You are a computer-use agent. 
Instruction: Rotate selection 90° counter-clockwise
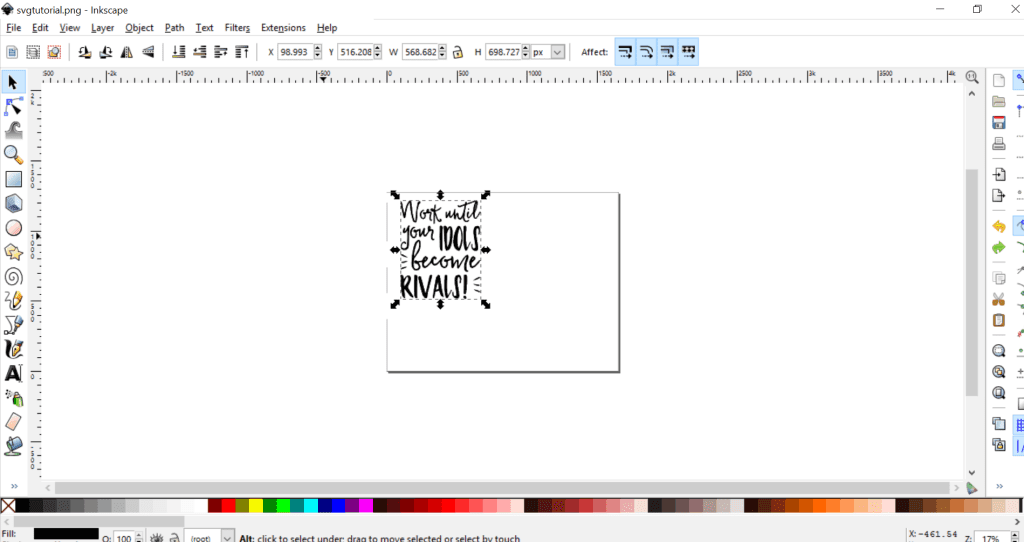[x=84, y=52]
